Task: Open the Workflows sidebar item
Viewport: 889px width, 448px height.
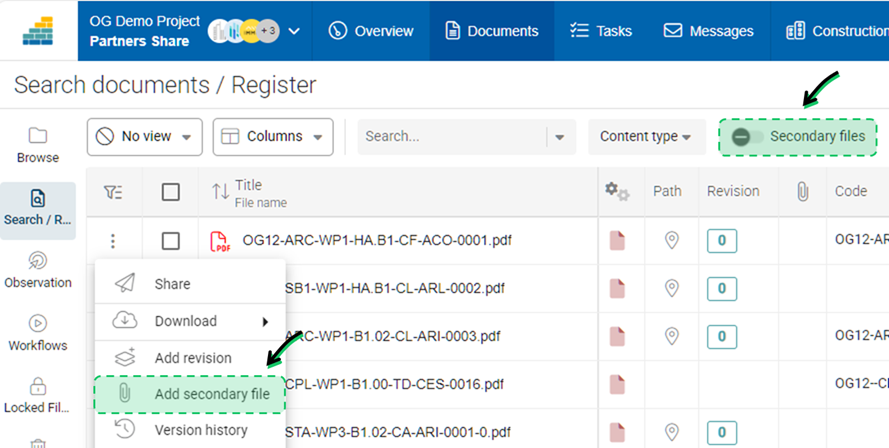Action: coord(38,333)
